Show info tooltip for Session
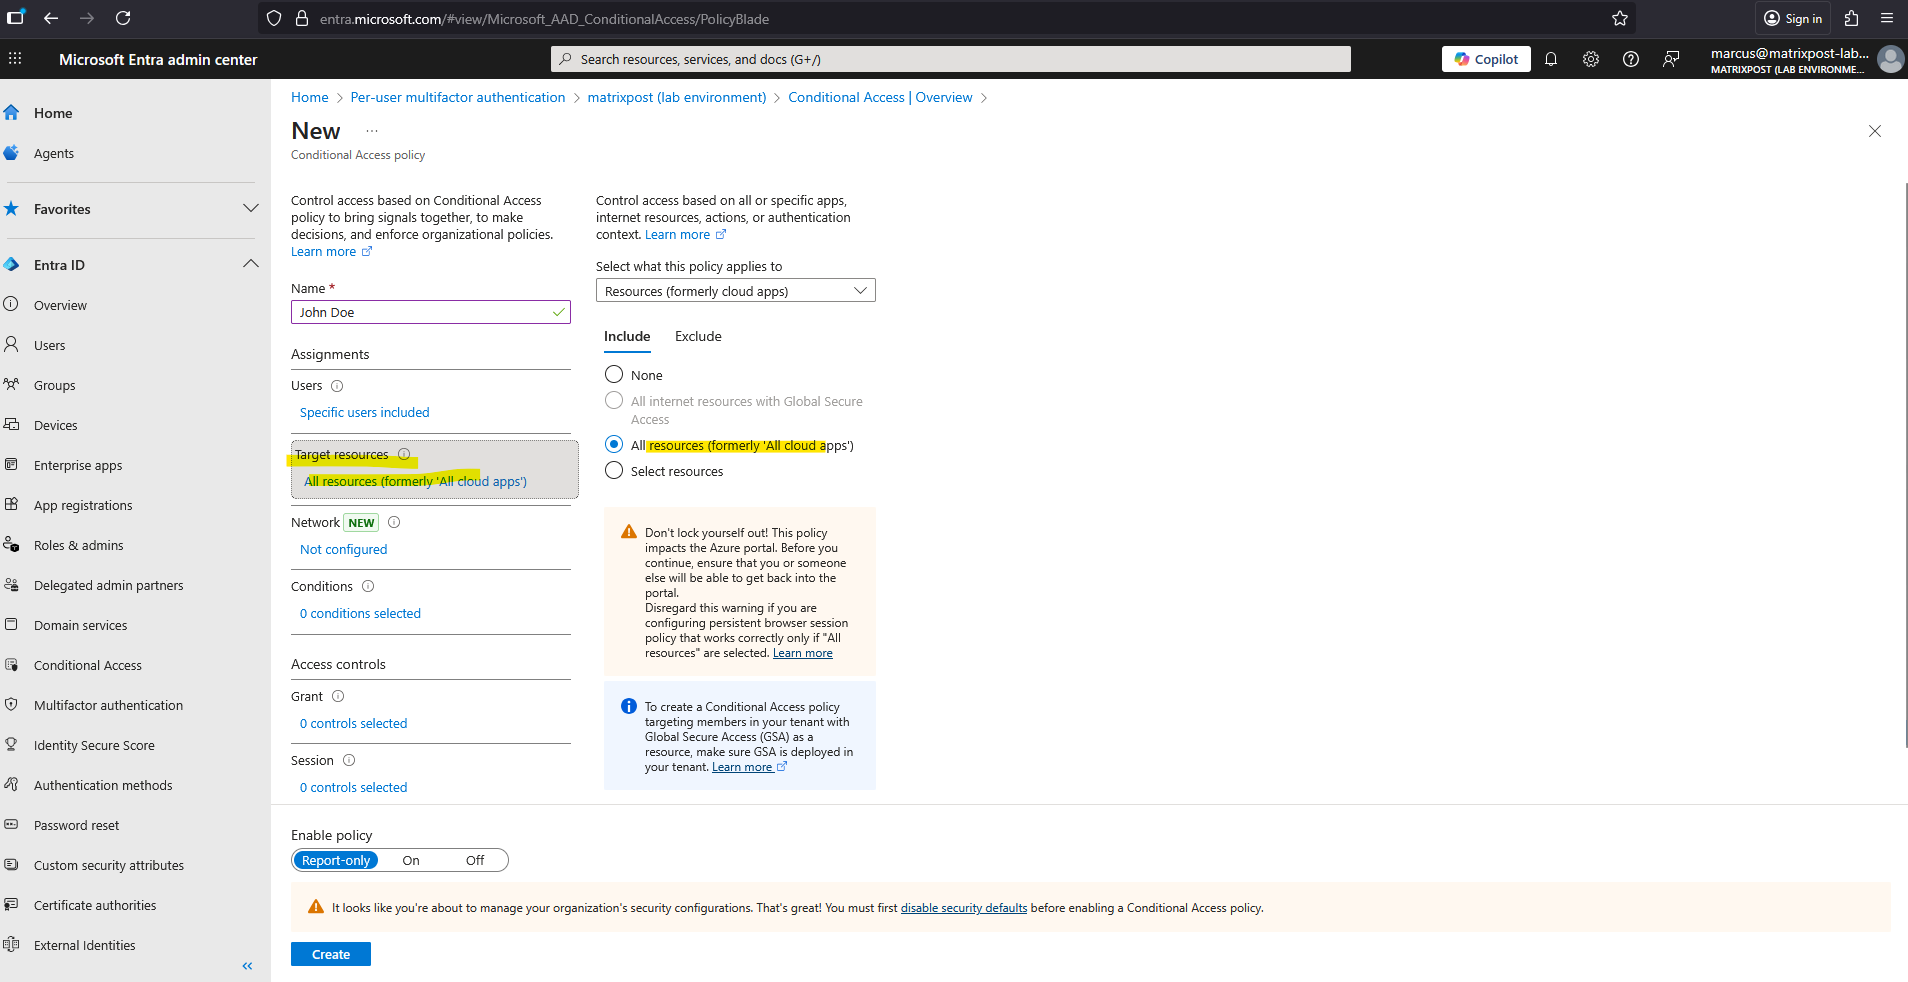 pos(349,760)
